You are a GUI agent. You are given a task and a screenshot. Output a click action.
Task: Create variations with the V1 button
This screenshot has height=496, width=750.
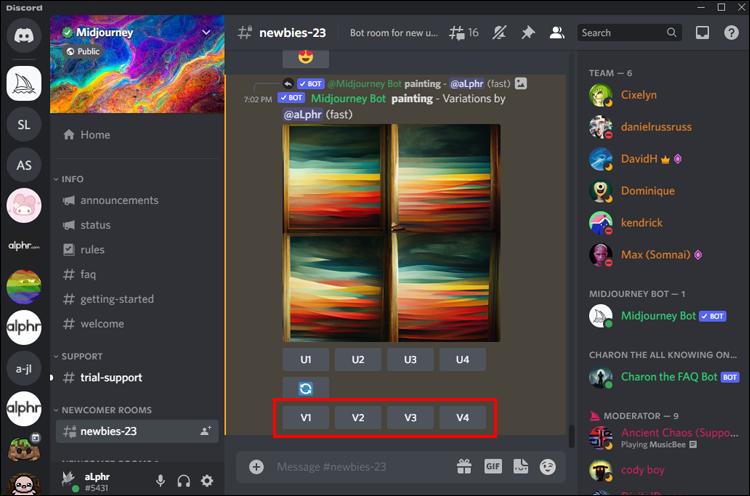coord(306,418)
